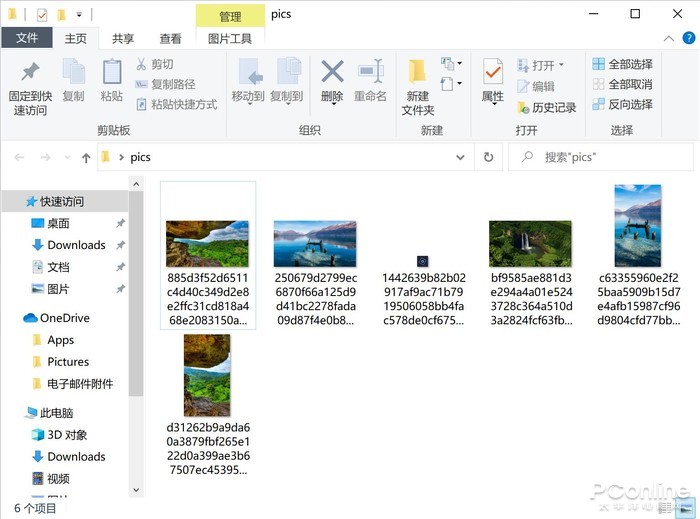Click the Rename icon in ribbon
The width and height of the screenshot is (700, 519).
click(370, 73)
